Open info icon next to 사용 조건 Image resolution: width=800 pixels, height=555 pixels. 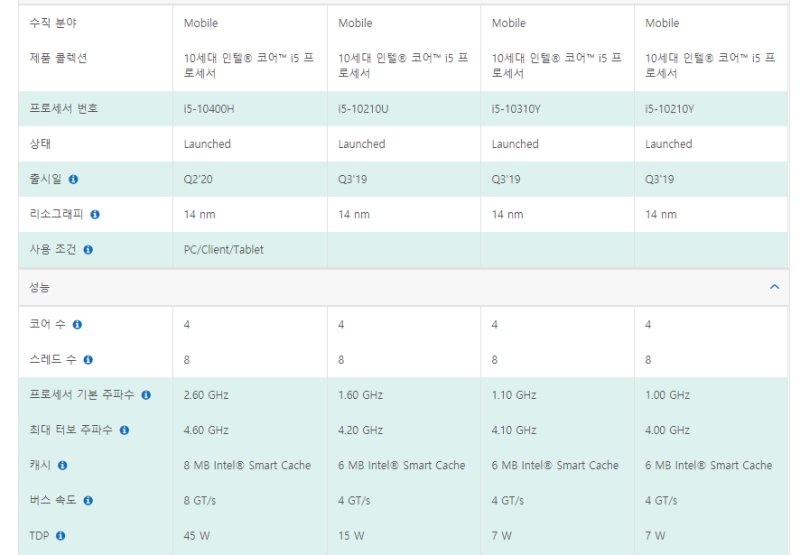88,250
